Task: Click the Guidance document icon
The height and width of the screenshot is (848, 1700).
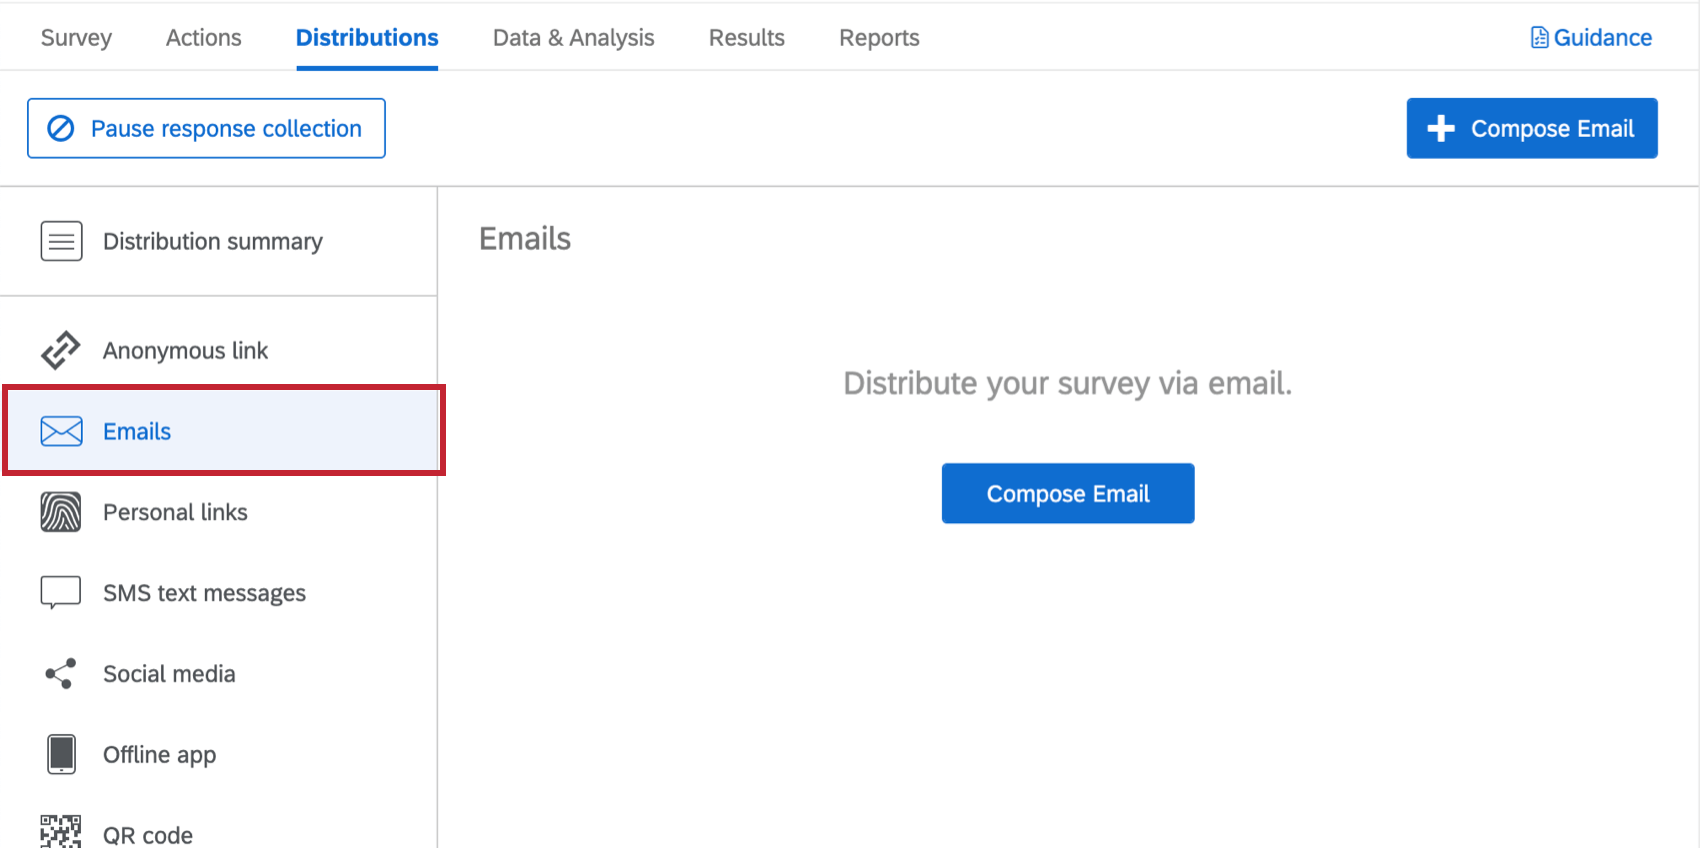Action: click(1539, 38)
